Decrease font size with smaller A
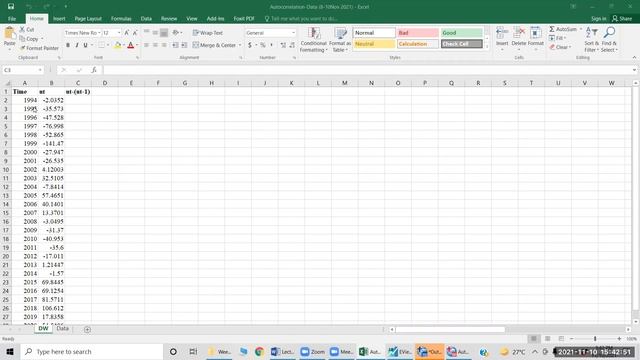Viewport: 640px width, 360px height. click(x=135, y=33)
